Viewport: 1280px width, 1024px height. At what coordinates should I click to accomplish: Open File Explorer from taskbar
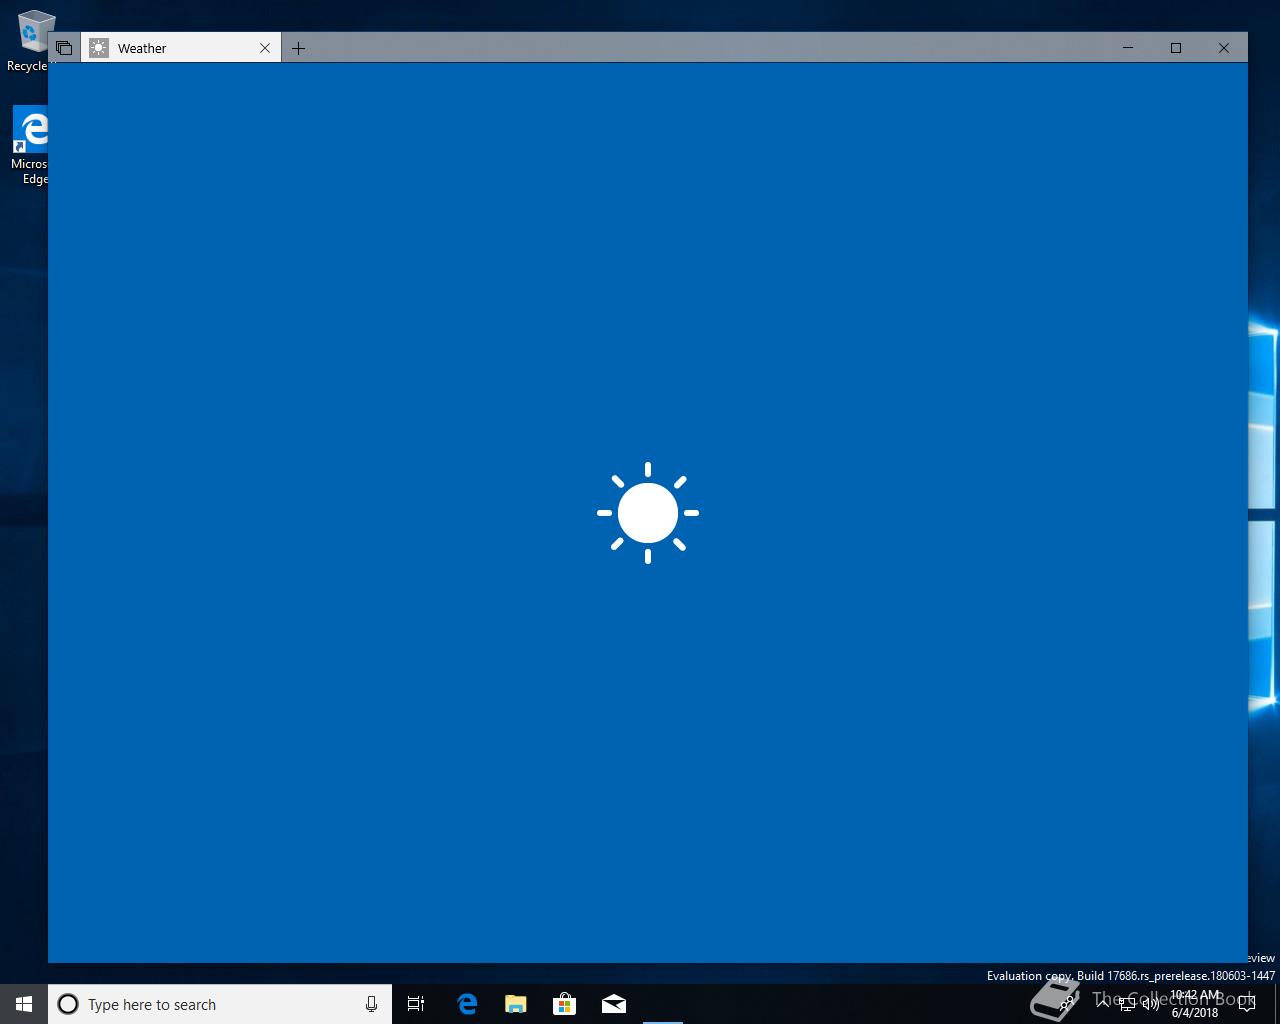pos(516,1004)
